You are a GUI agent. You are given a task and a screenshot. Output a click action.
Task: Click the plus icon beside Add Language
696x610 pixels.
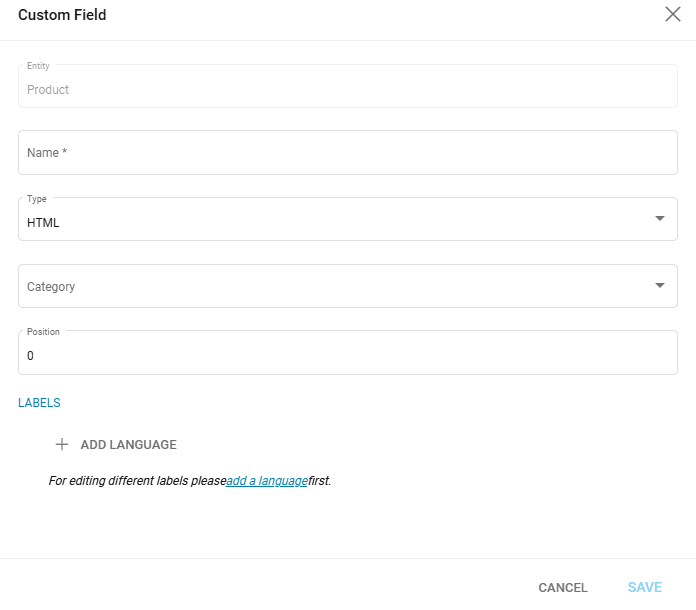[x=62, y=444]
